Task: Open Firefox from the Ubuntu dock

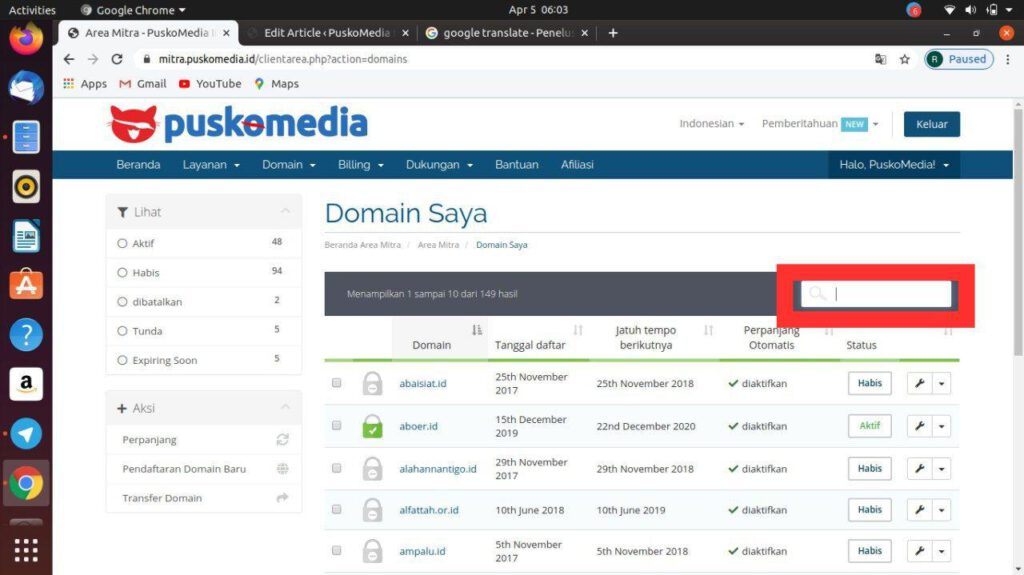Action: point(26,39)
